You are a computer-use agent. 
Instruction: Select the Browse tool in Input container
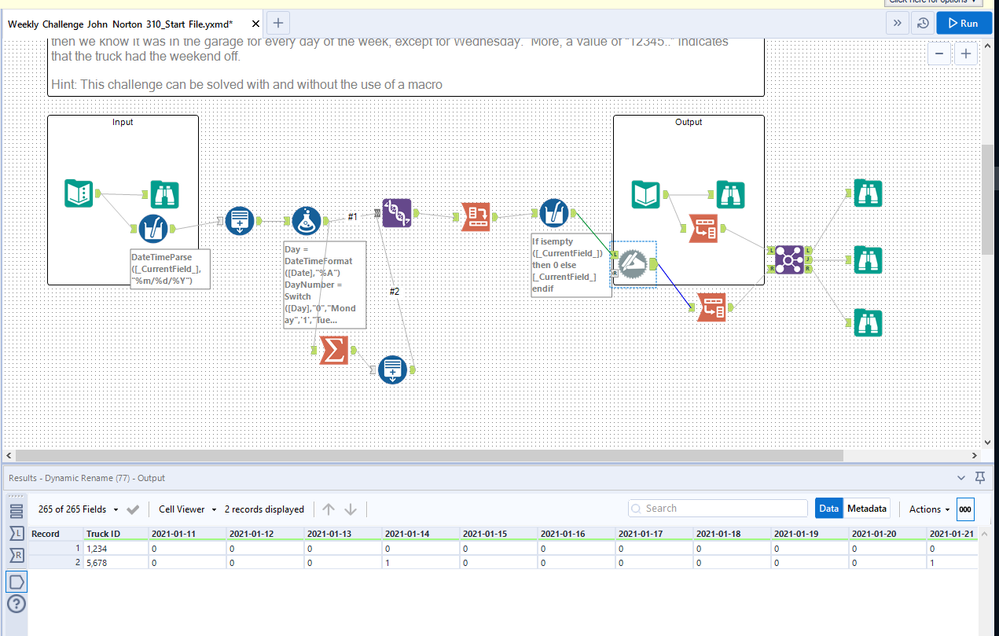[x=164, y=194]
